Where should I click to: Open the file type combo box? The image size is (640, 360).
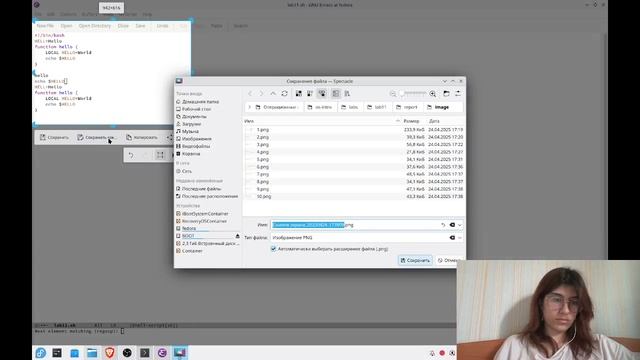[x=367, y=238]
